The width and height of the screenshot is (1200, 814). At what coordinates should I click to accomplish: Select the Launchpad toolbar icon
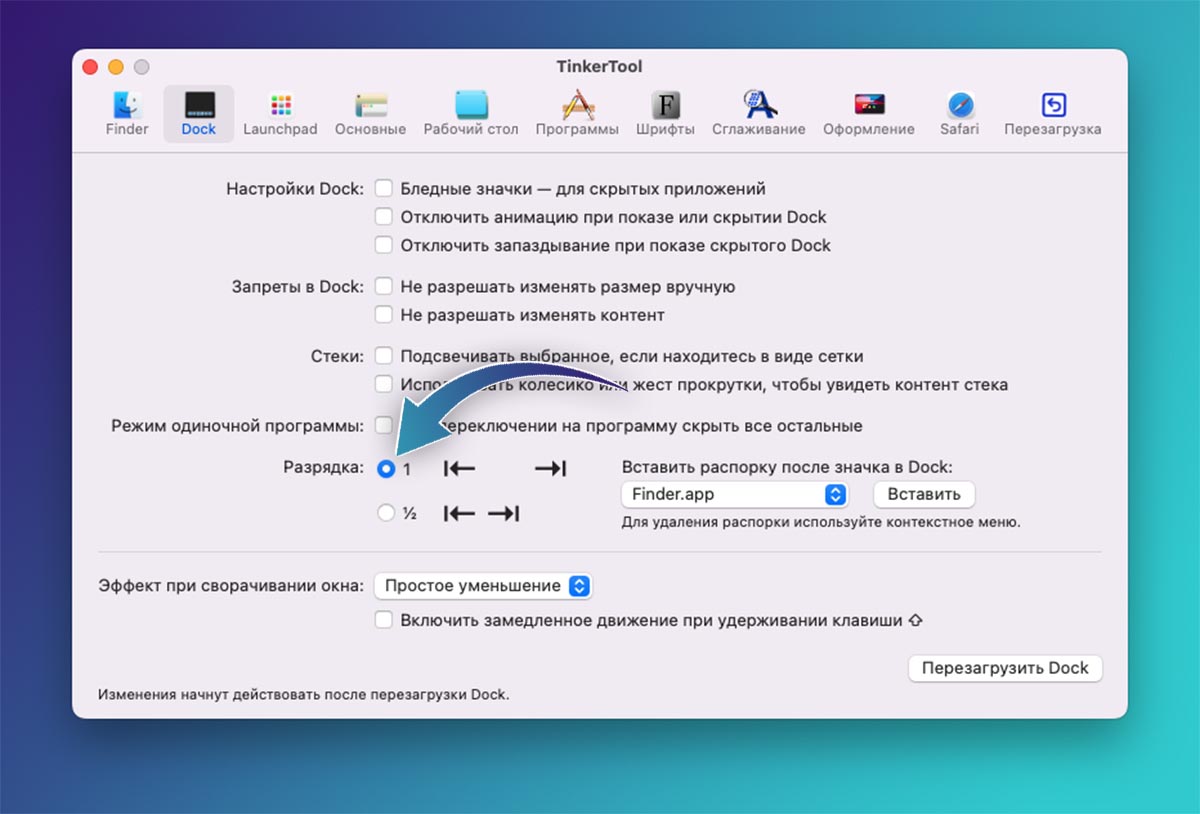(280, 105)
